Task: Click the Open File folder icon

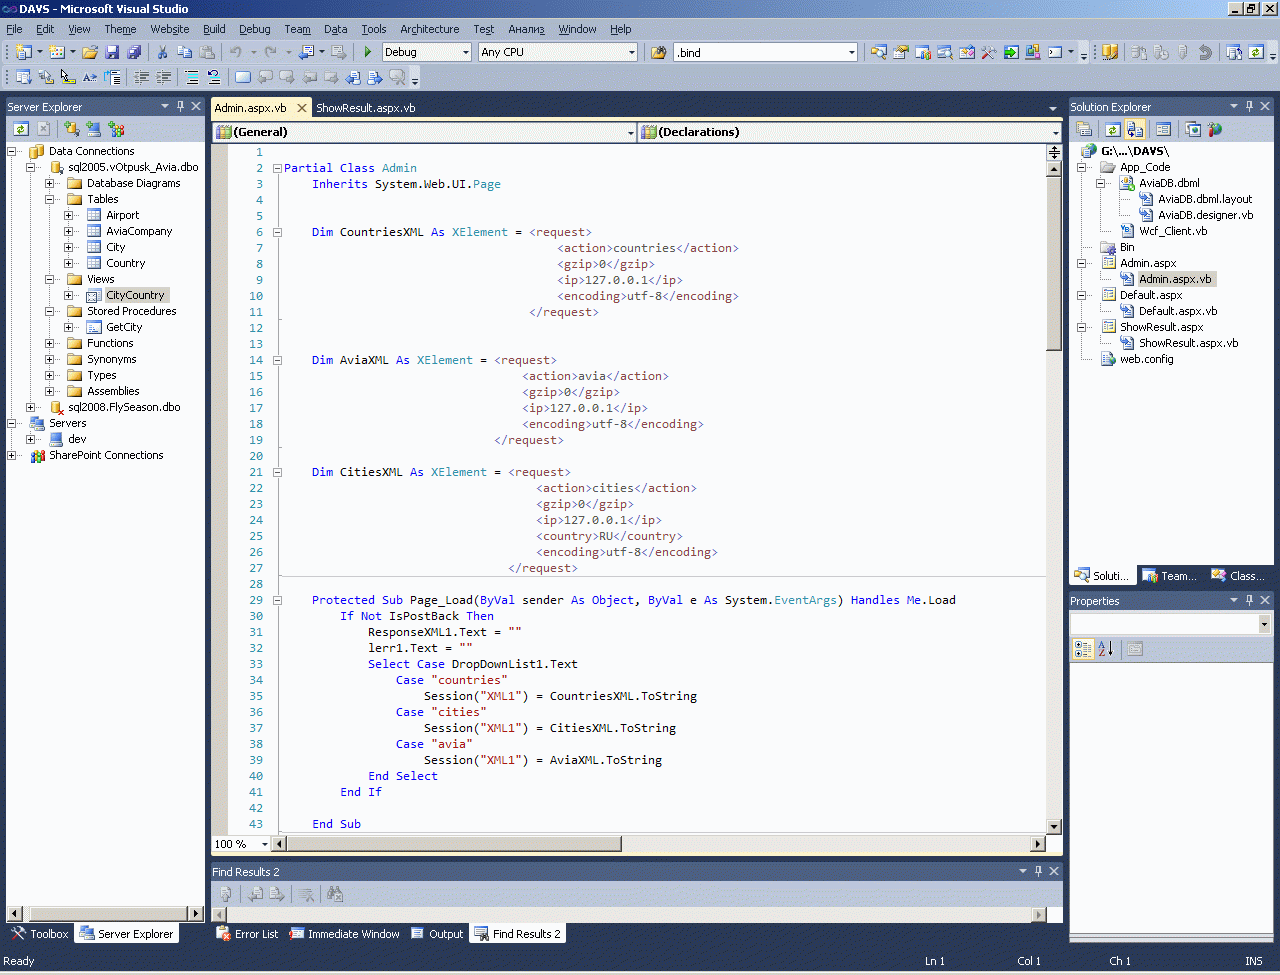Action: tap(90, 52)
